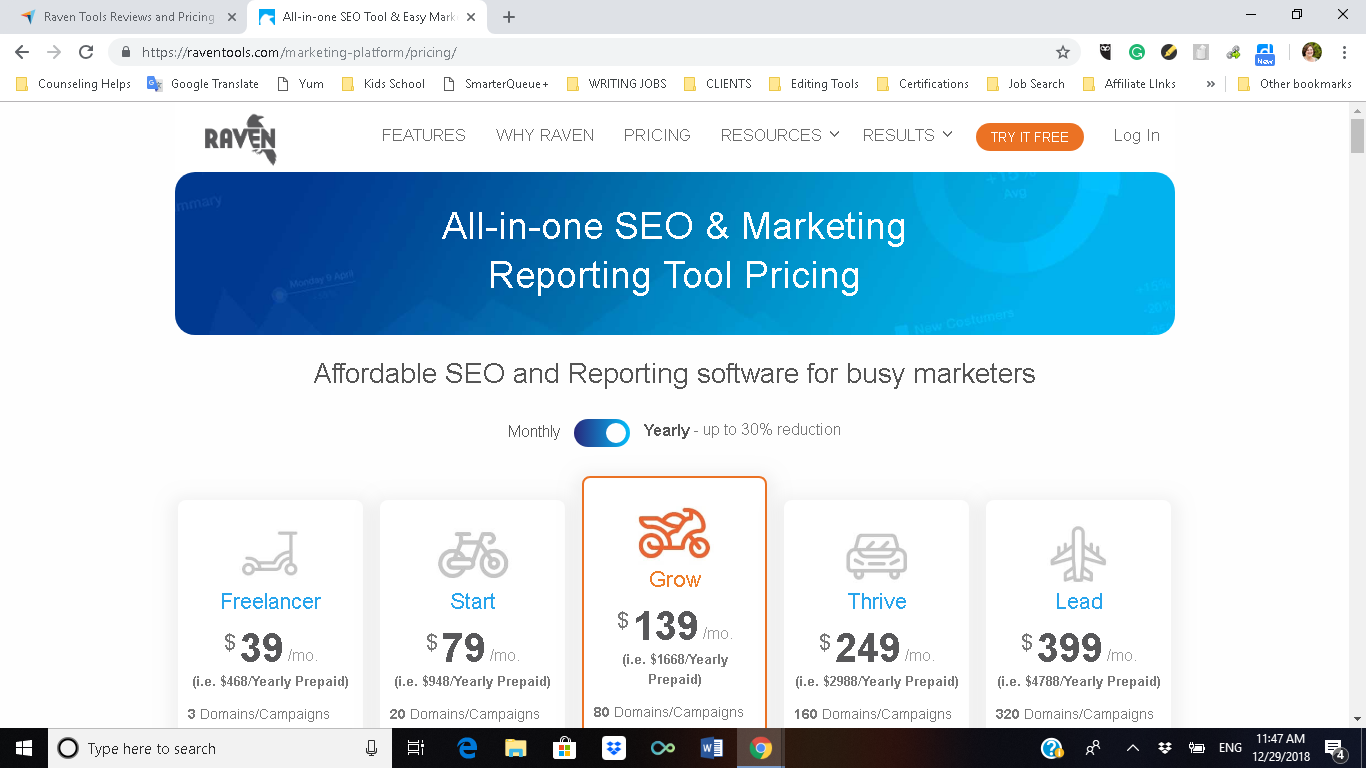Open the SmarterQueue+ bookmark
1366x768 pixels.
pos(496,84)
